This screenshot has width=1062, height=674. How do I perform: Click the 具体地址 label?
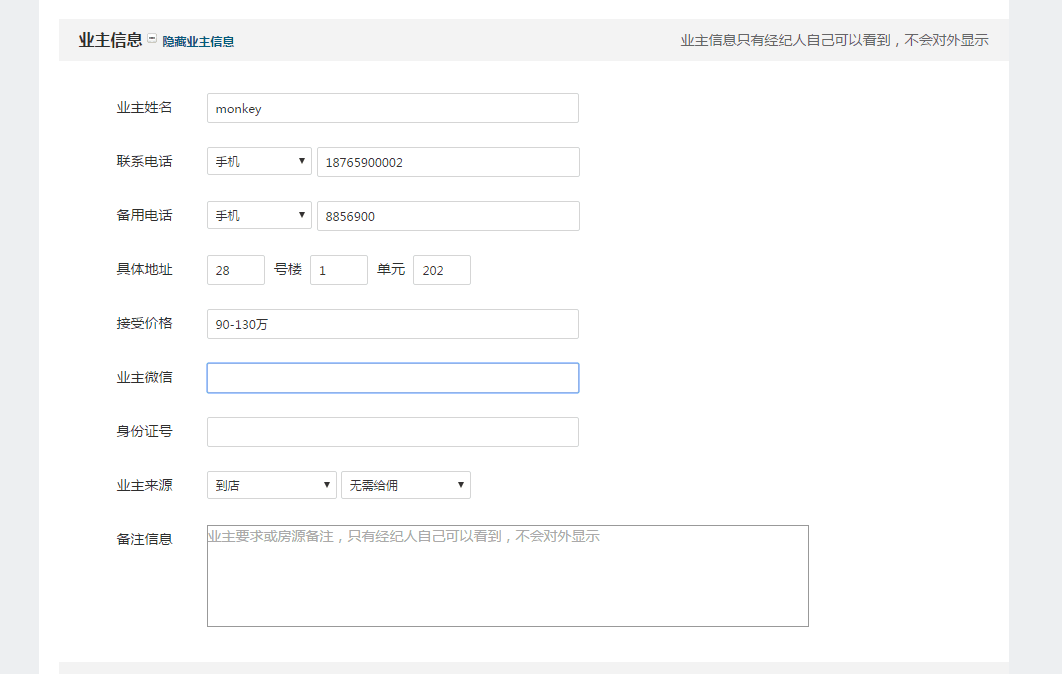point(144,270)
